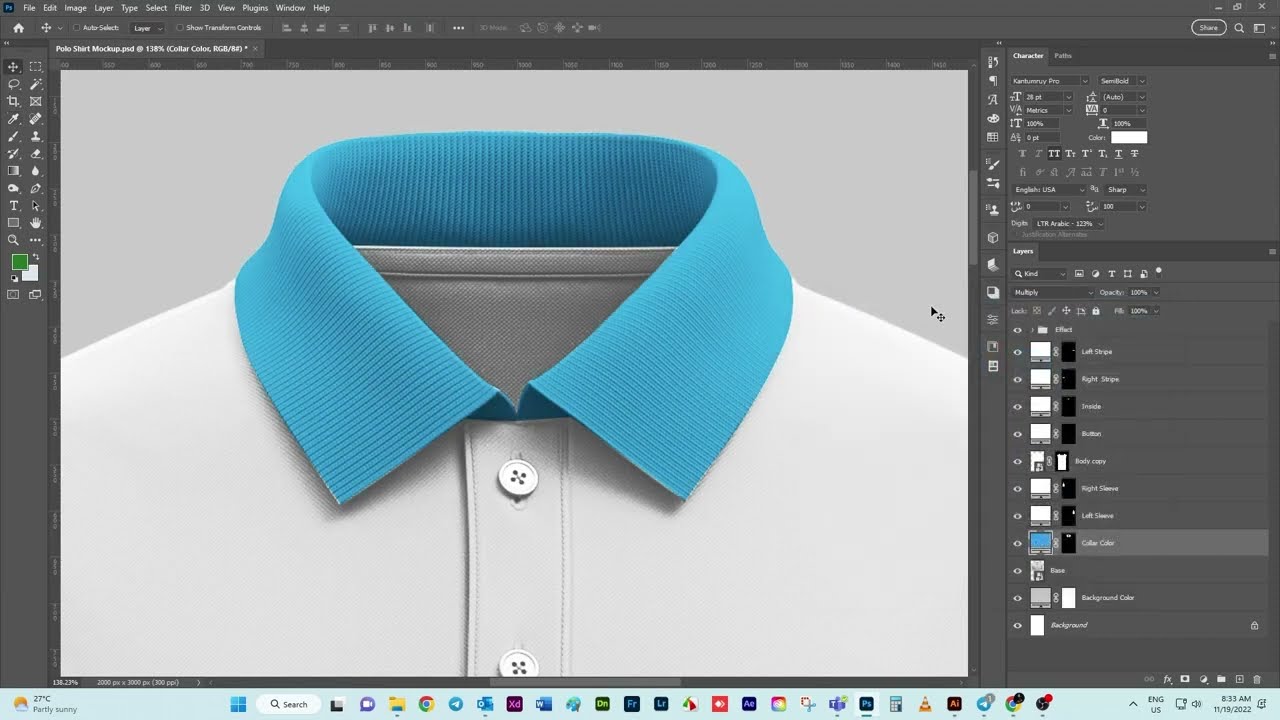The height and width of the screenshot is (720, 1280).
Task: Create new adjustment layer
Action: [x=1203, y=680]
